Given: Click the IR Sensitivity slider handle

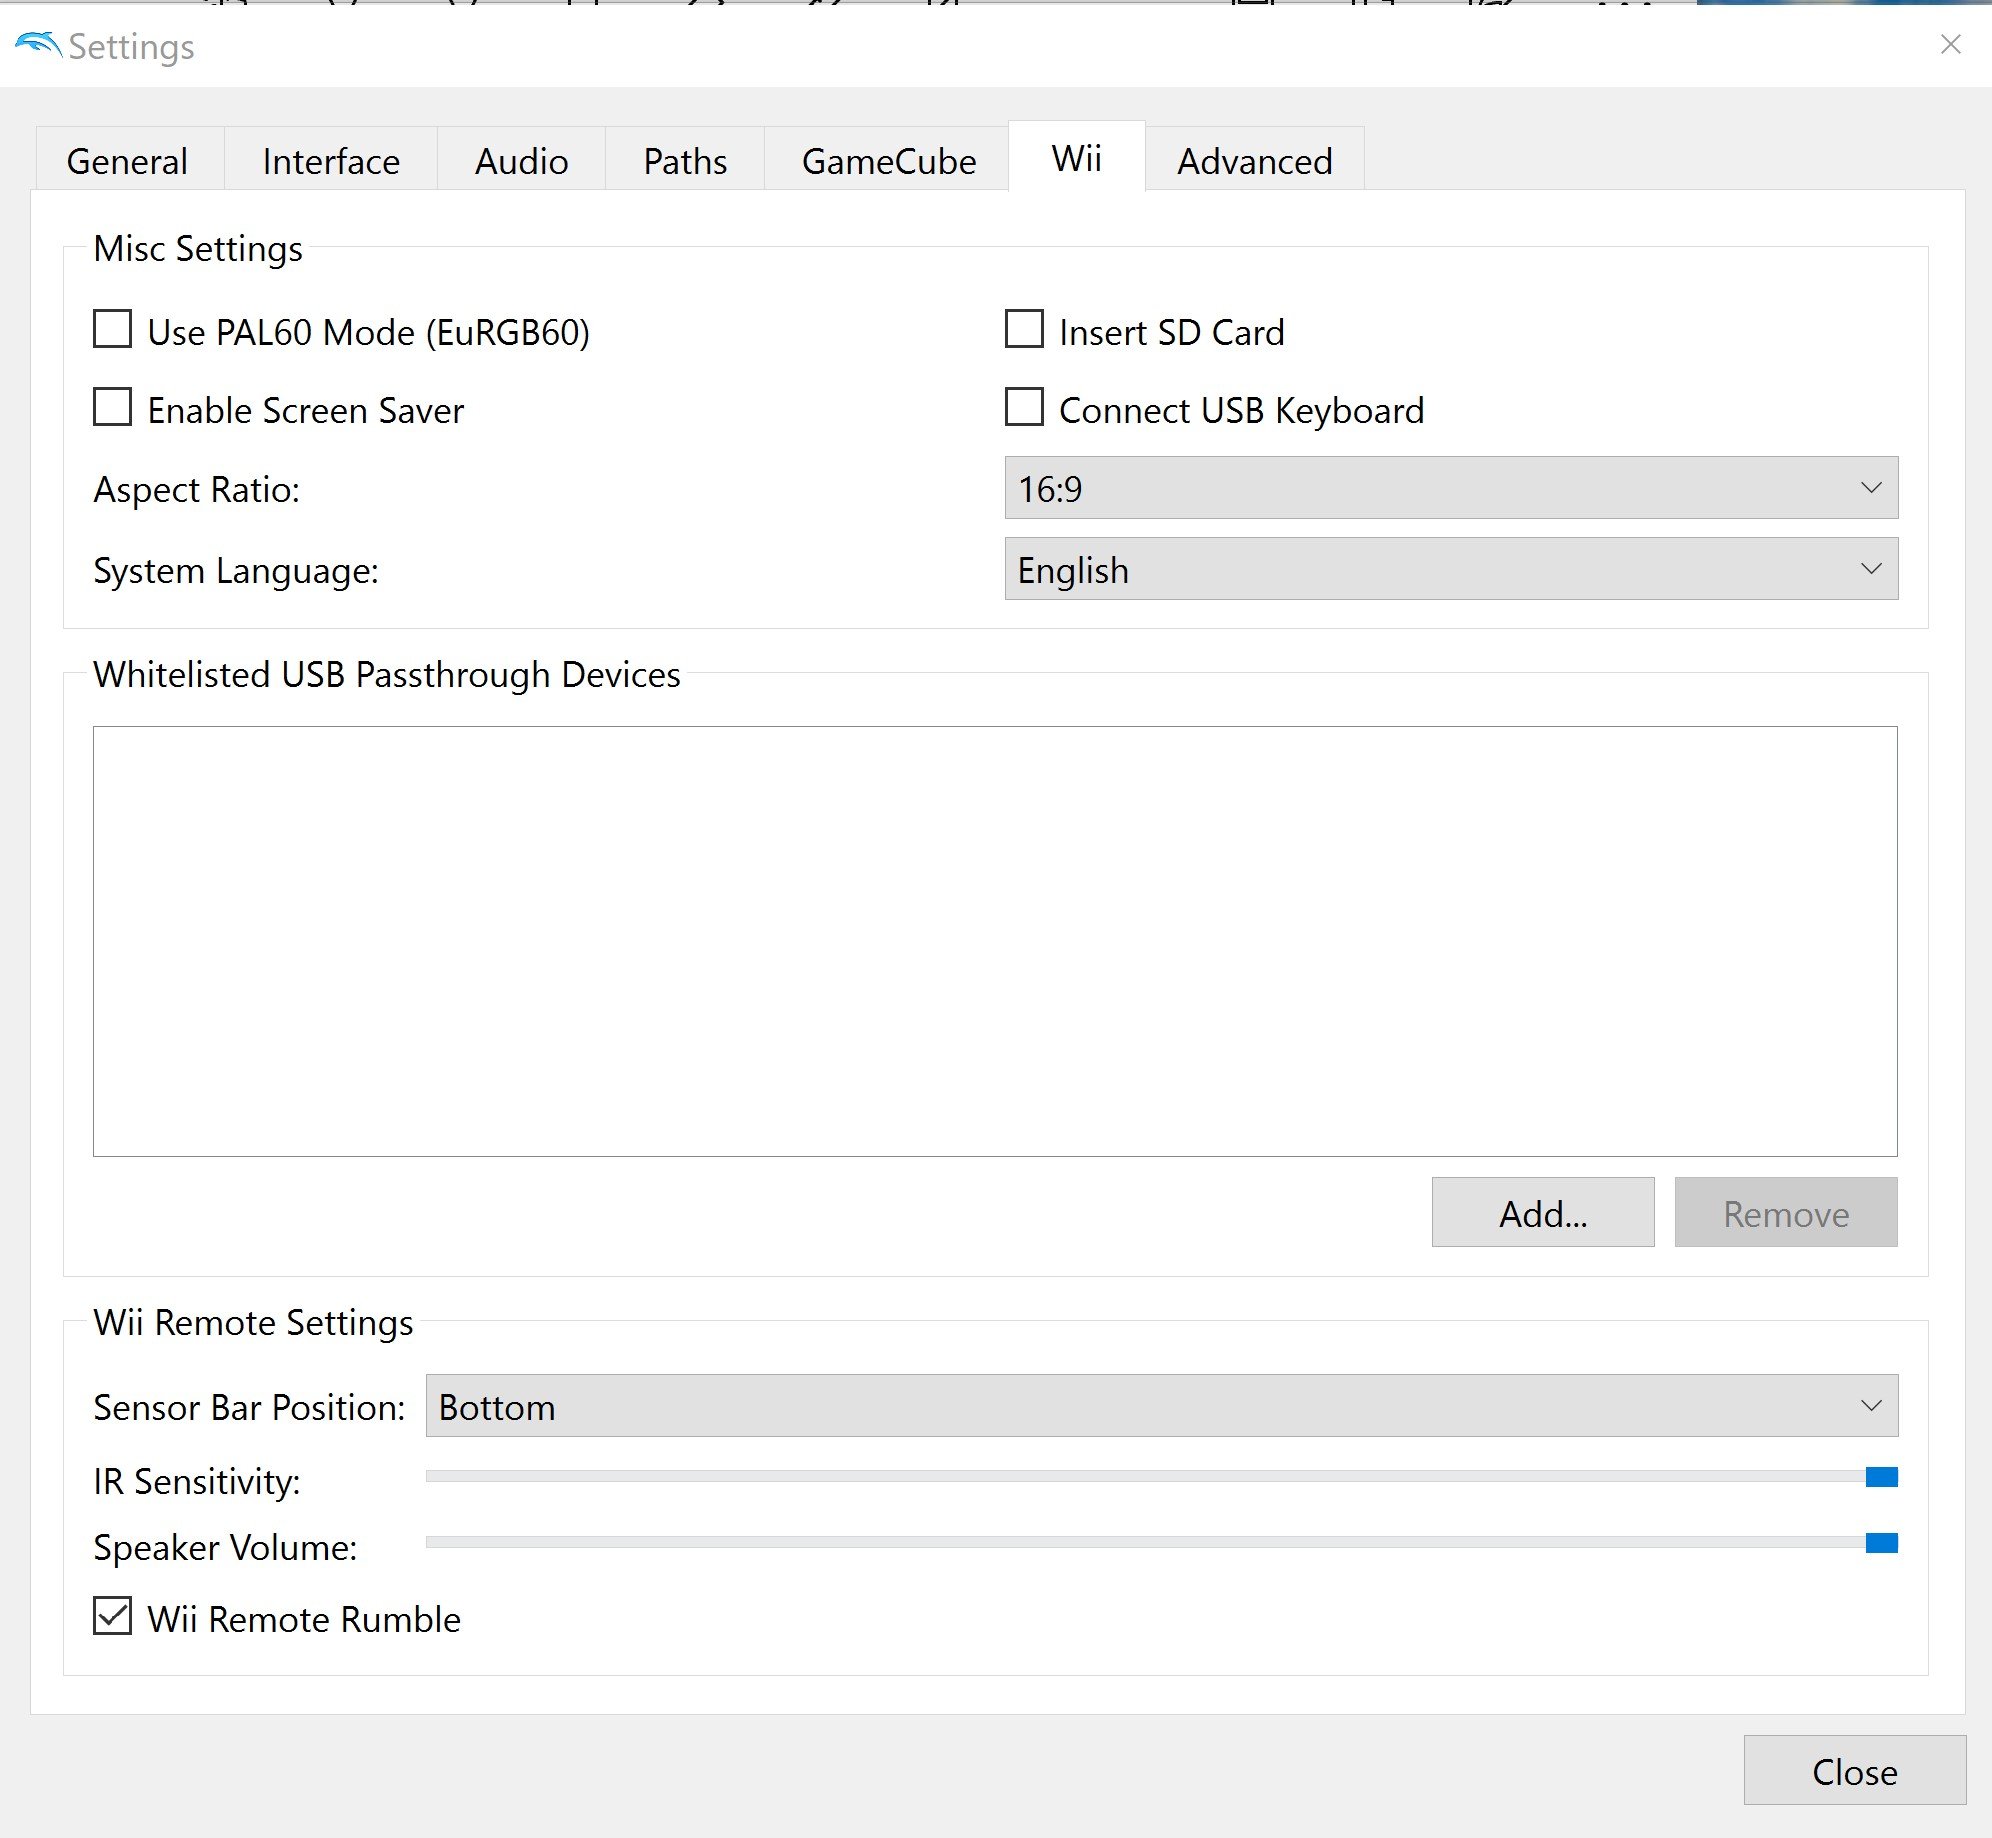Looking at the screenshot, I should click(1880, 1477).
